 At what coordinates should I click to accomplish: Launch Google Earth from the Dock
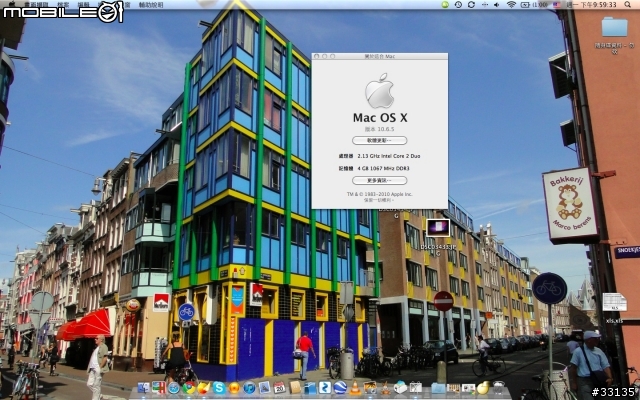pos(340,387)
